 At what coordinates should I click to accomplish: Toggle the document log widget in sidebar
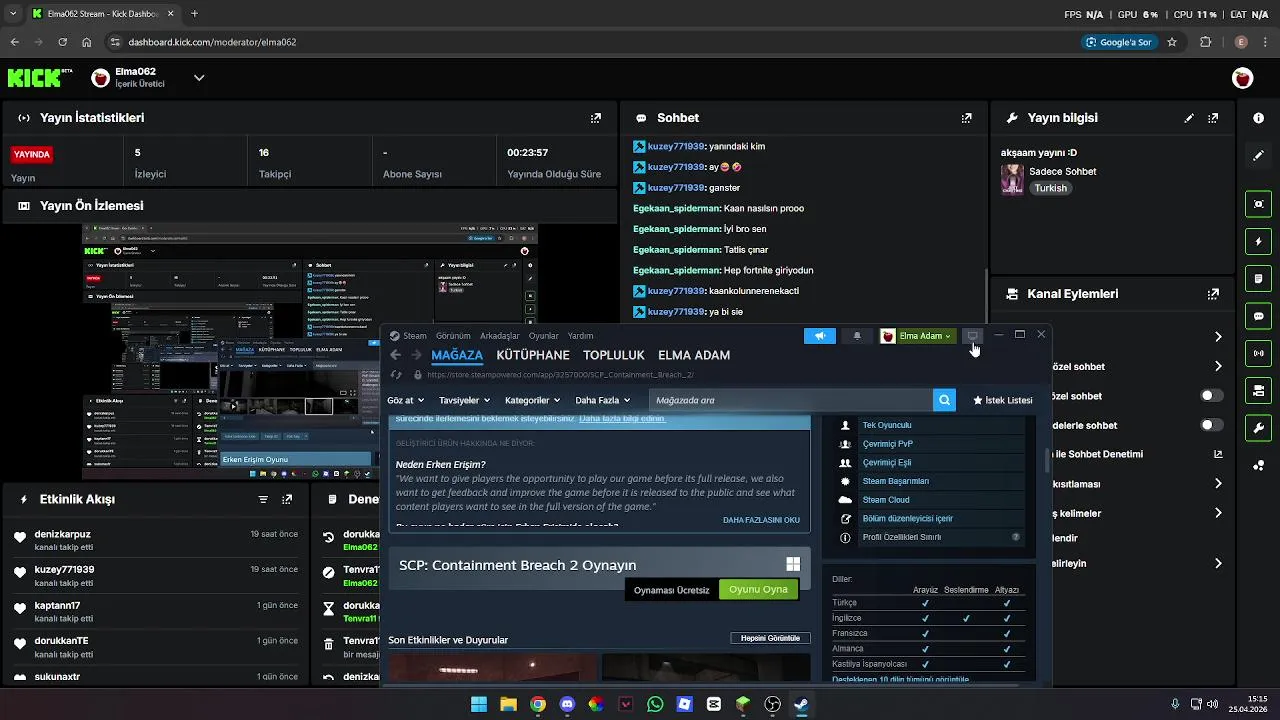coord(1258,279)
